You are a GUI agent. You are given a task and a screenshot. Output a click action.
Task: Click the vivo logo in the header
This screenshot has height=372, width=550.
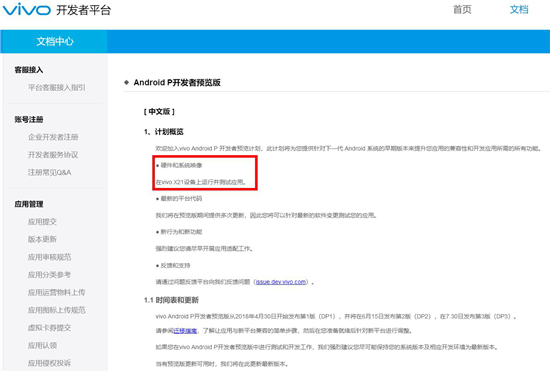(27, 9)
